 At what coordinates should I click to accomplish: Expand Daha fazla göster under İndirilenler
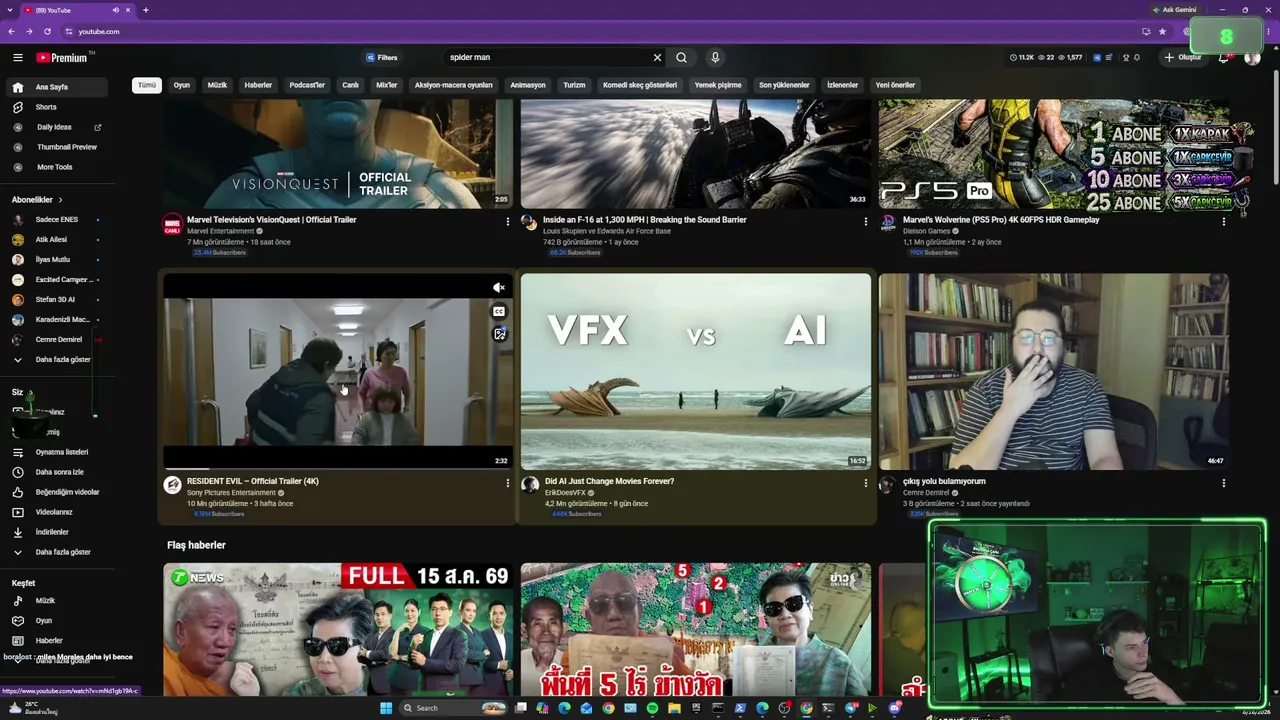tap(56, 552)
